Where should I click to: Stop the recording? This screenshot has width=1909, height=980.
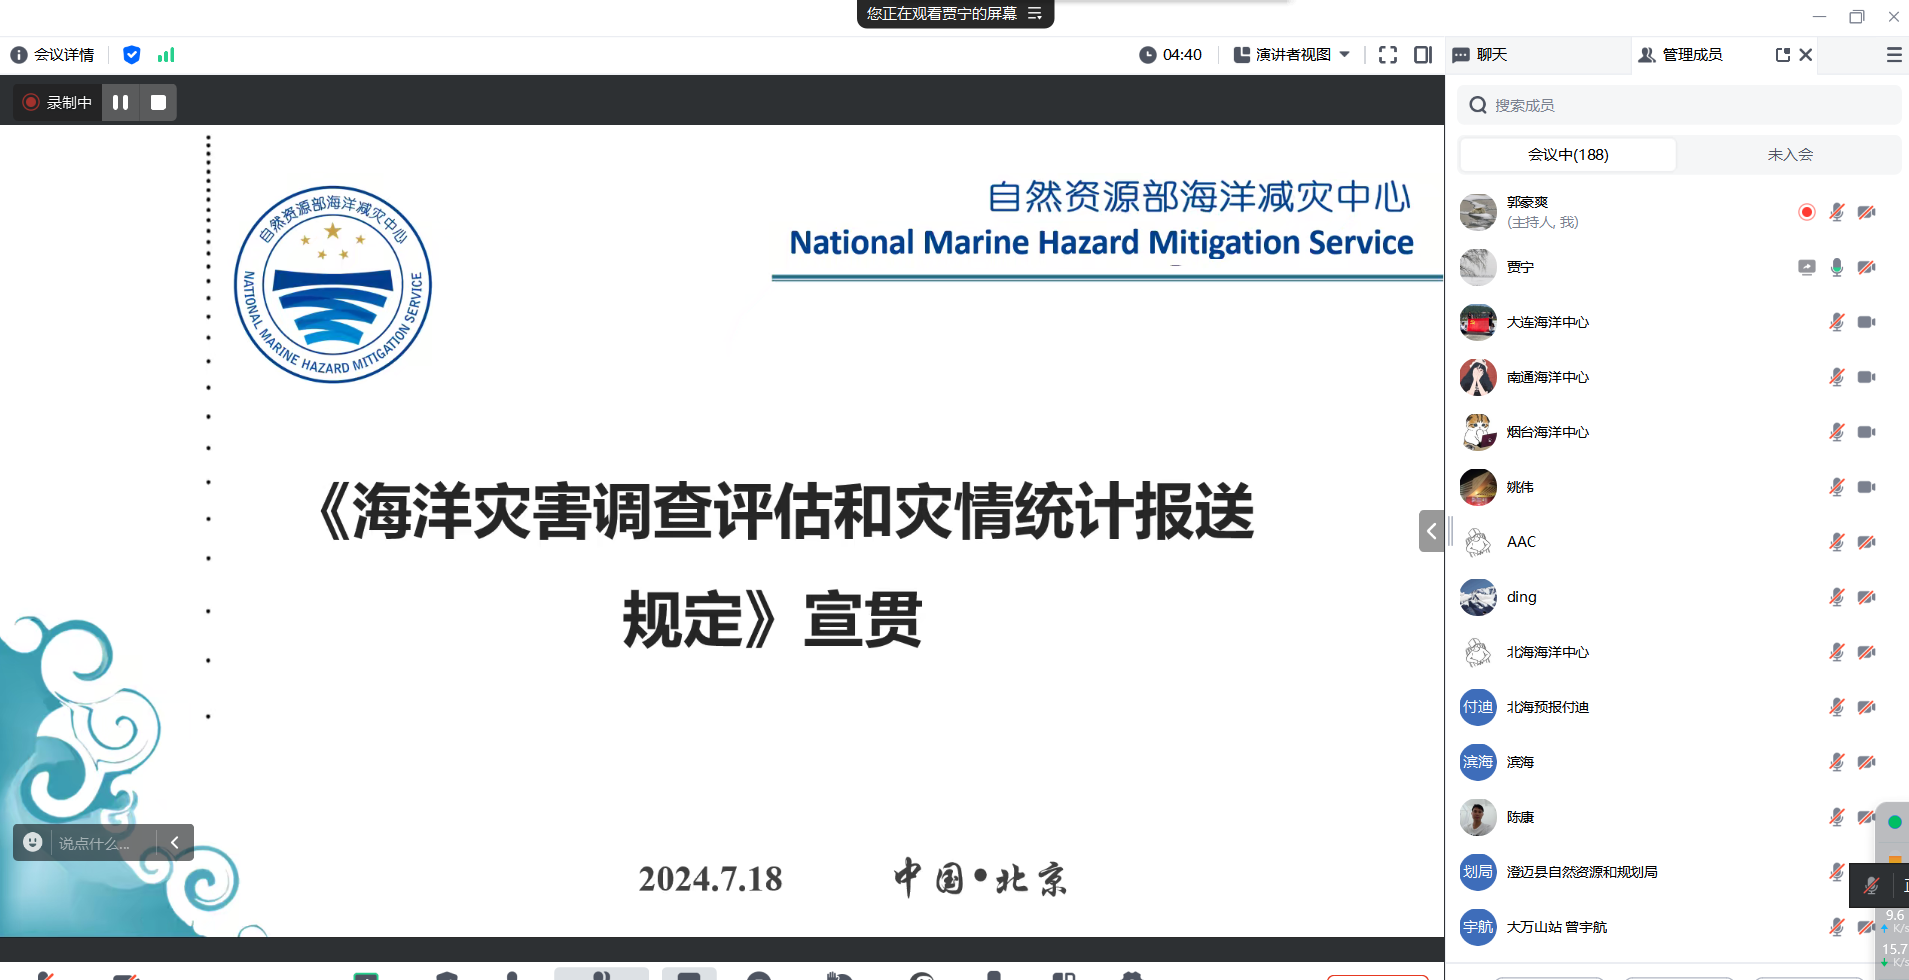pyautogui.click(x=158, y=102)
